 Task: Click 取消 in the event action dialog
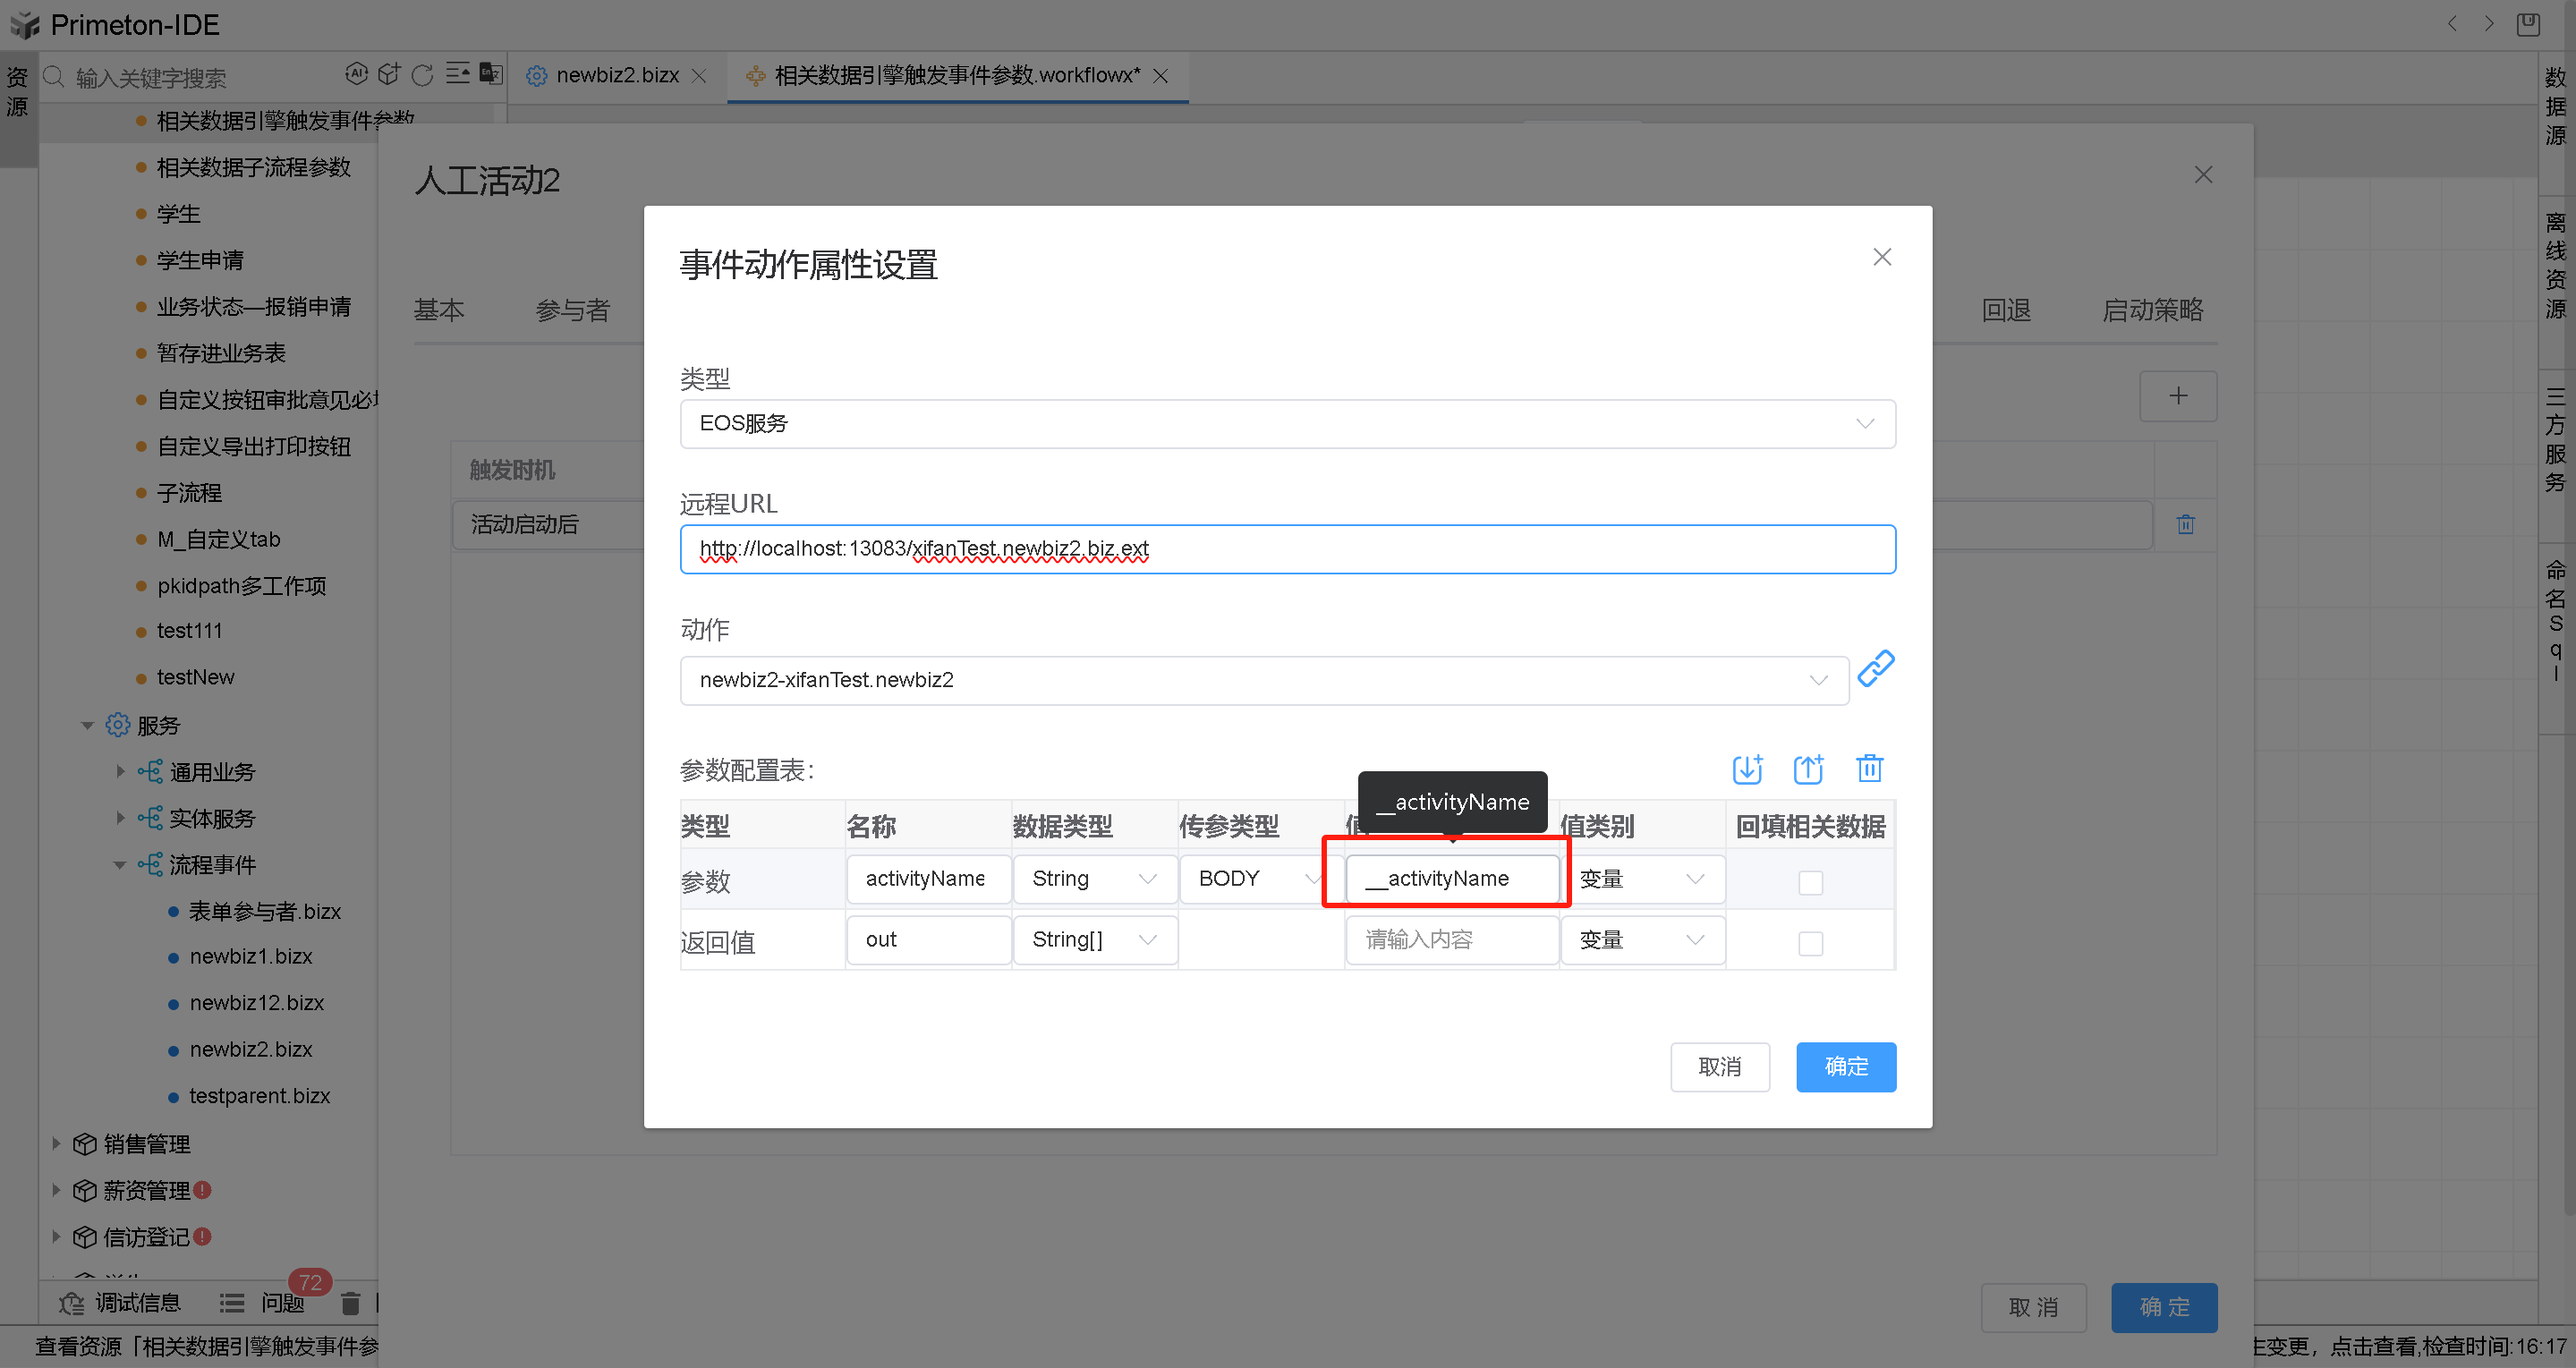(1719, 1067)
